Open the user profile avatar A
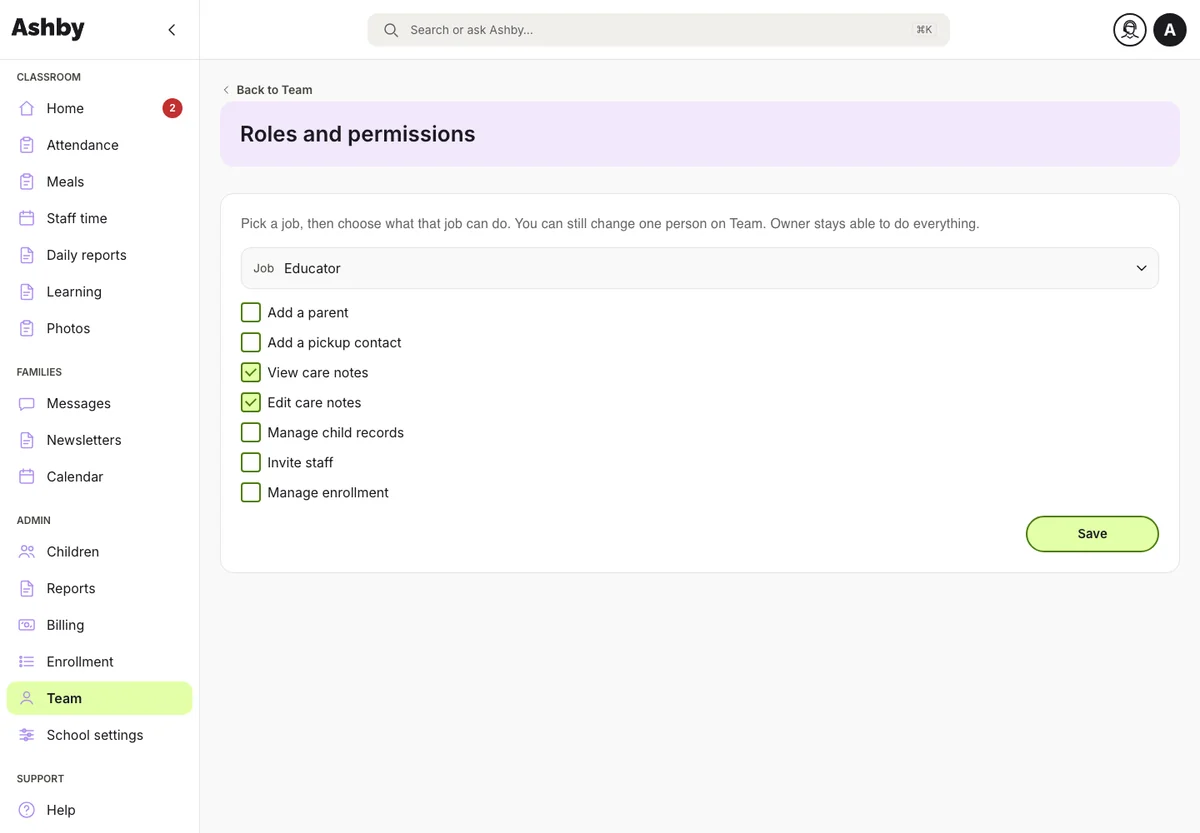 coord(1170,30)
